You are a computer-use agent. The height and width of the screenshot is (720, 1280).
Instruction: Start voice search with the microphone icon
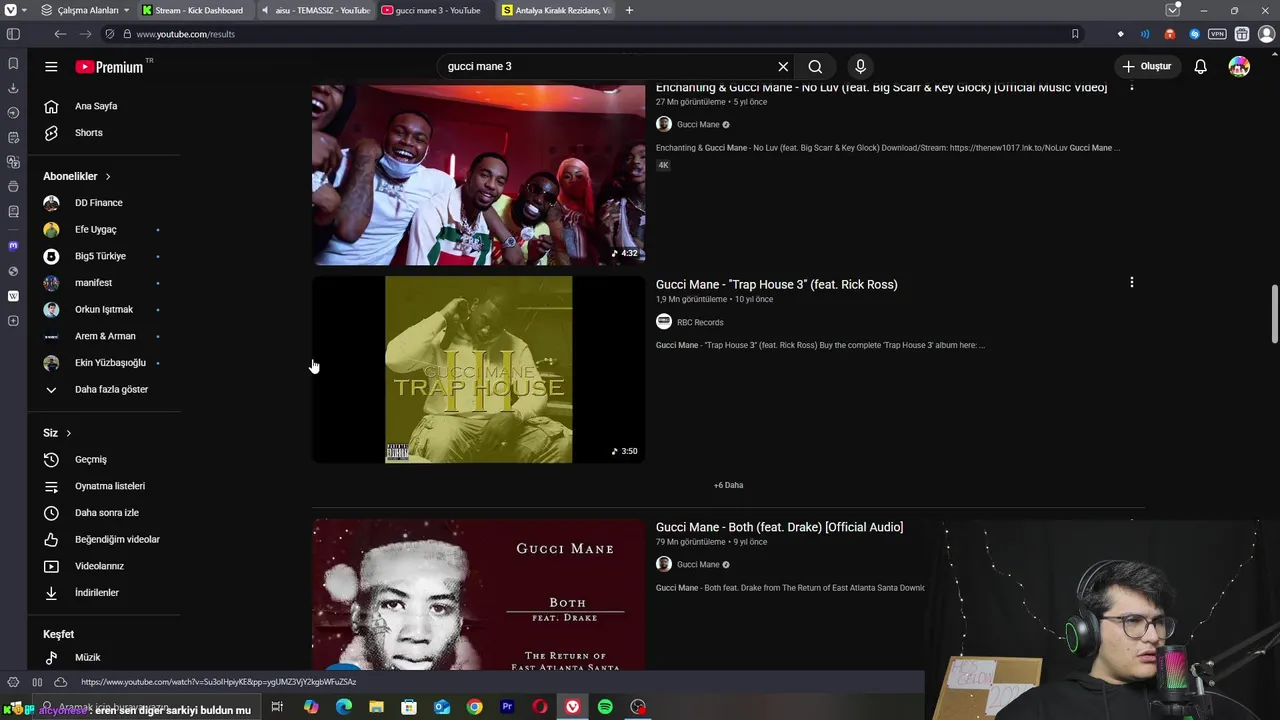tap(860, 67)
